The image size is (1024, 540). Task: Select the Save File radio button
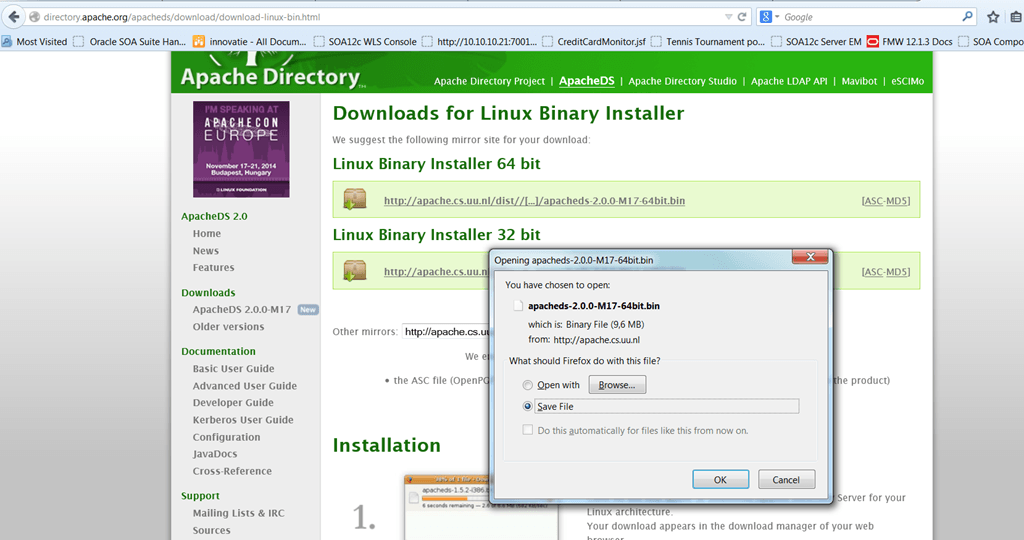(x=528, y=406)
